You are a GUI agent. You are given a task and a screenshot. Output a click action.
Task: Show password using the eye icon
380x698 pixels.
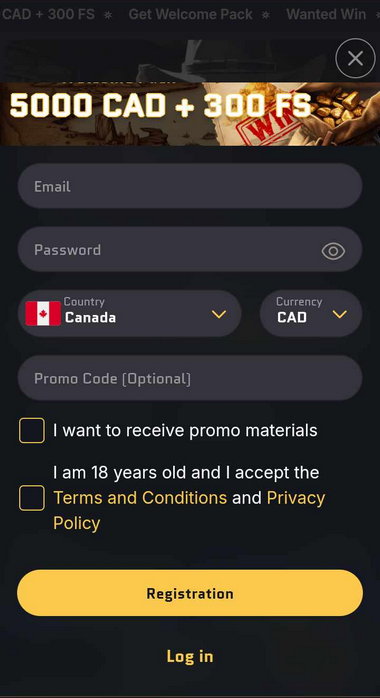click(x=333, y=251)
